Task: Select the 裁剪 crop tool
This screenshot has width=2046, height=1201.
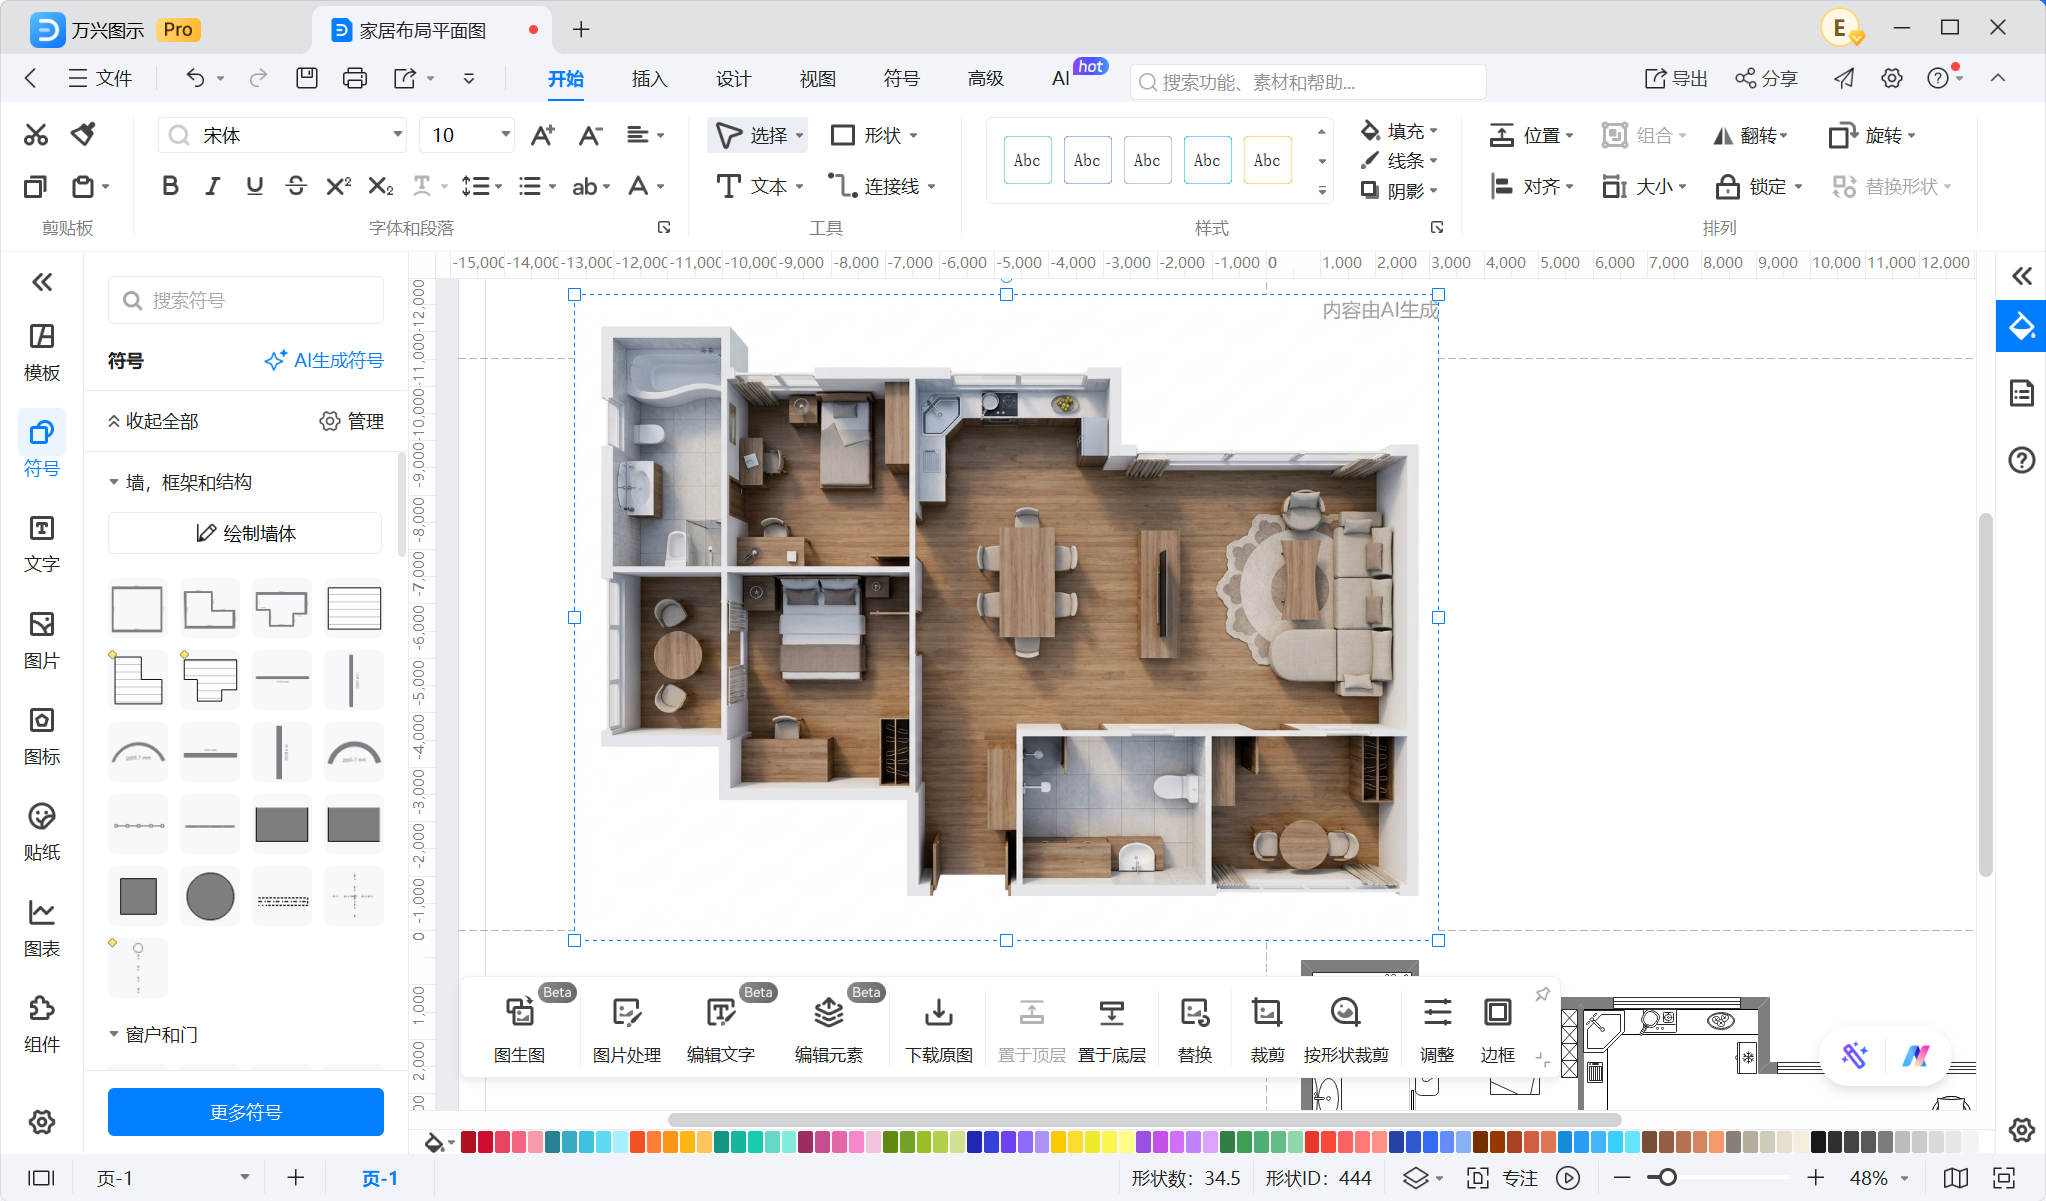Action: (1267, 1028)
